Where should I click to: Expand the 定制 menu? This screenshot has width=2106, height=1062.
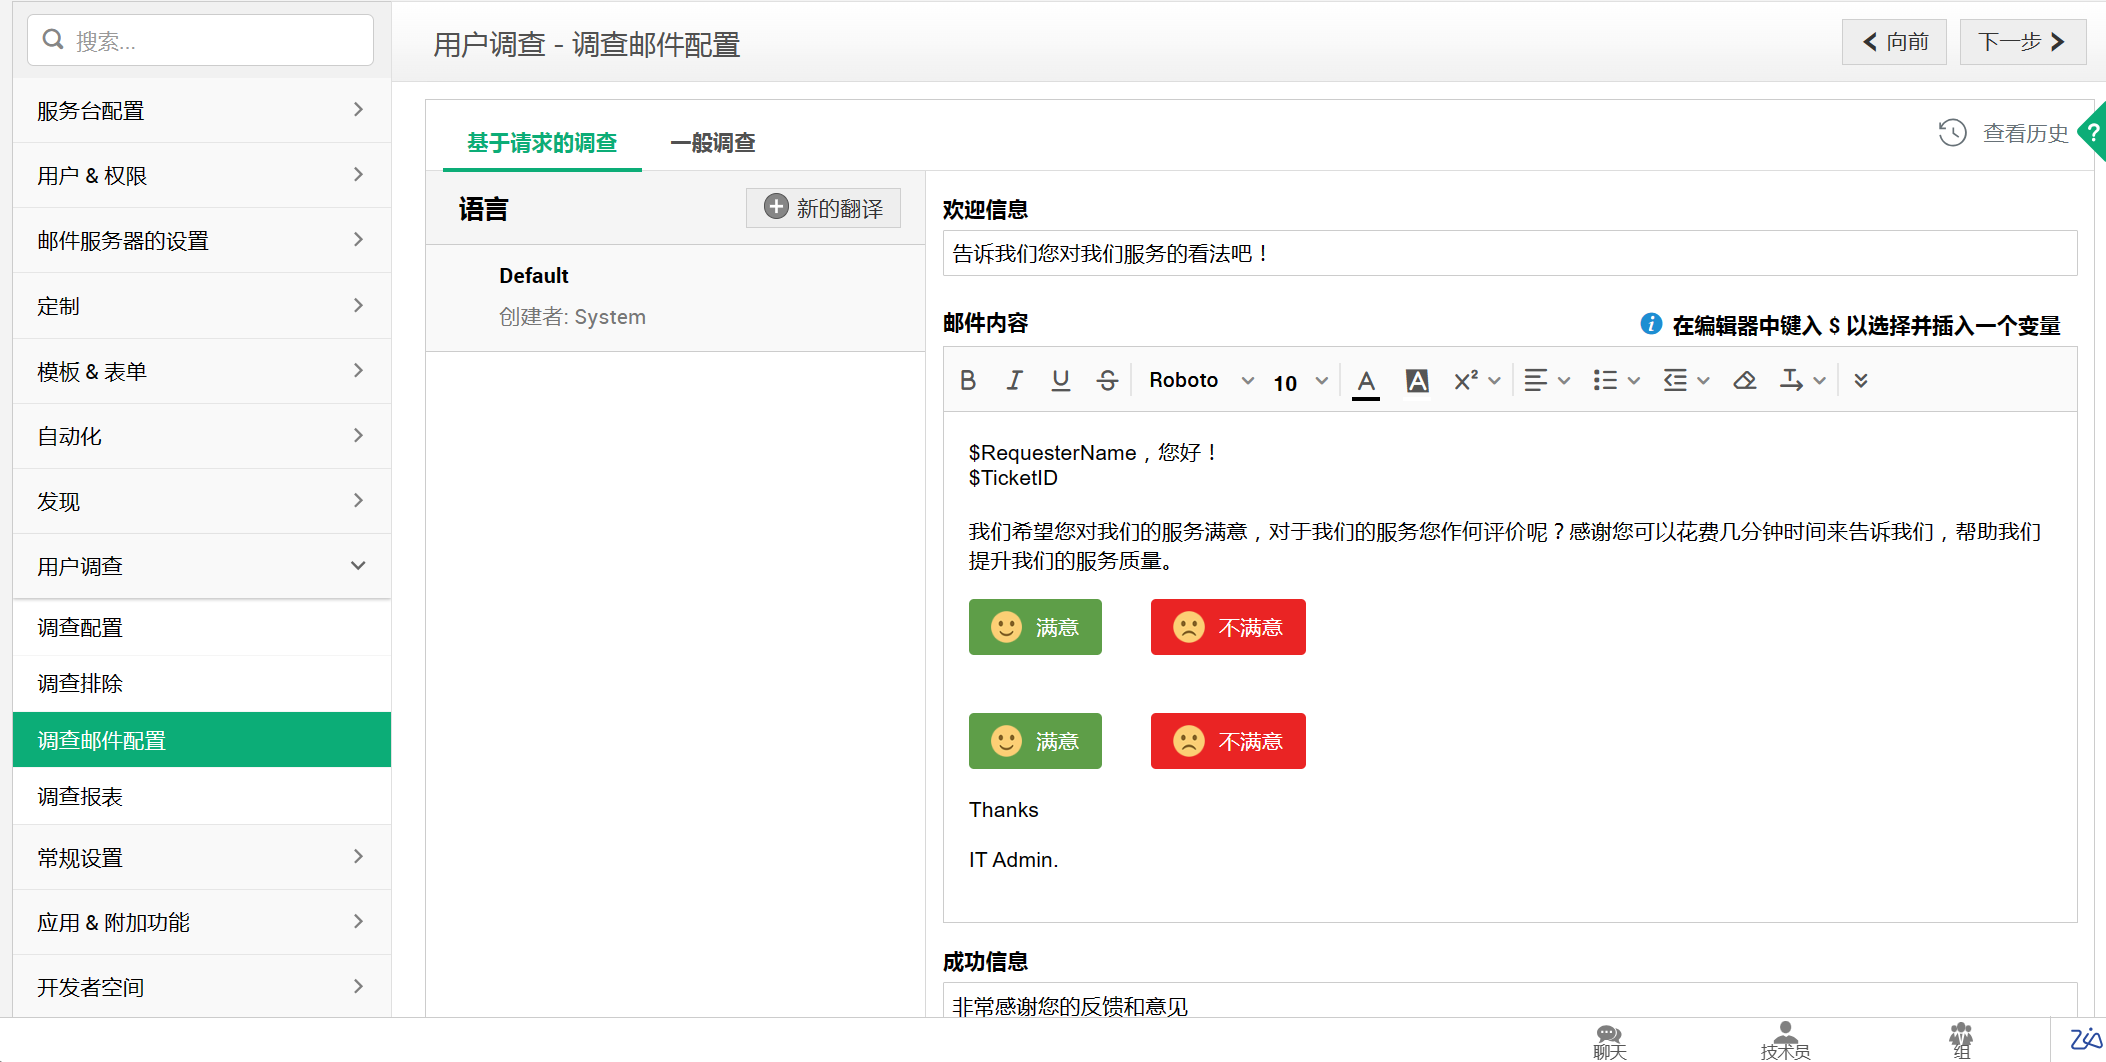(202, 306)
